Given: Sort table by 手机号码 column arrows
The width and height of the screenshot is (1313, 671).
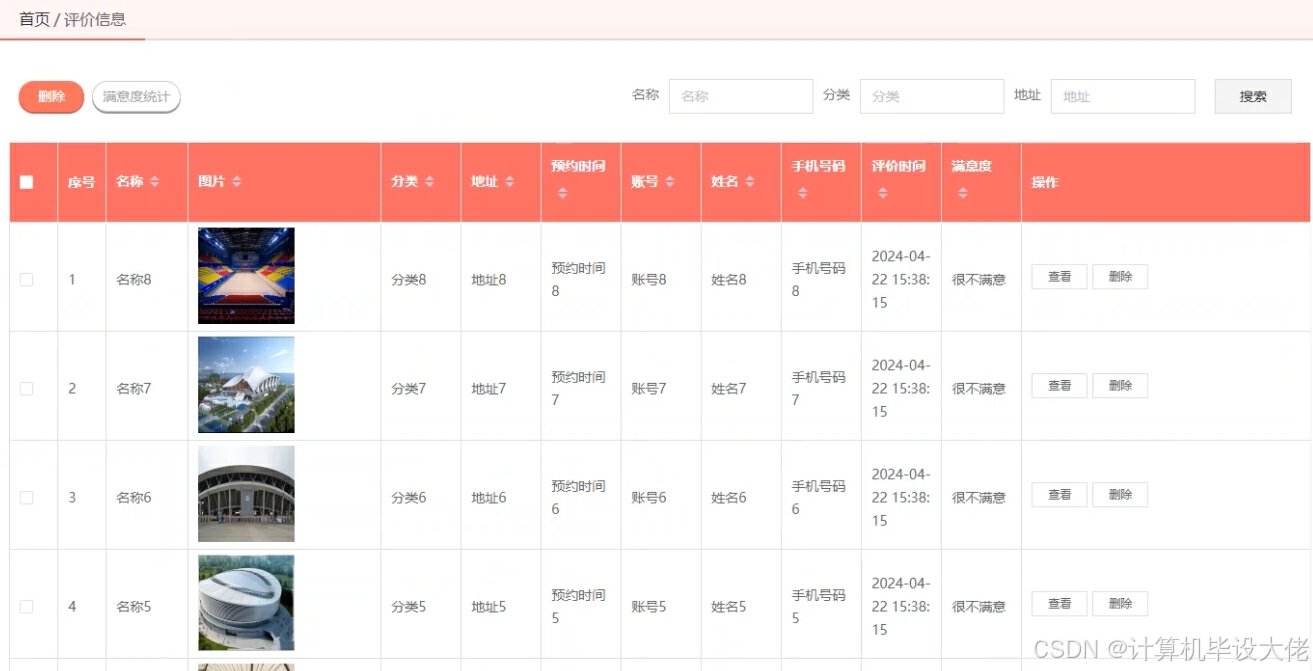Looking at the screenshot, I should [802, 193].
